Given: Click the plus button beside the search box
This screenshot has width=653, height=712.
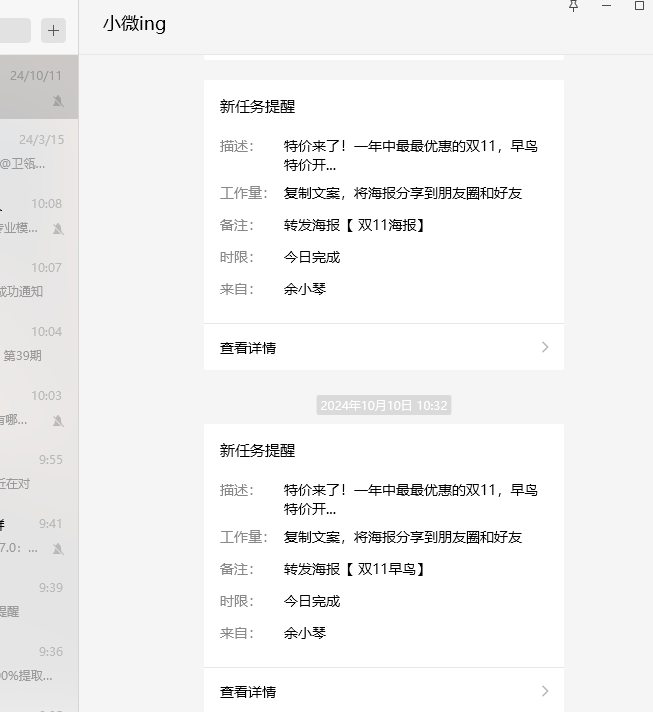Looking at the screenshot, I should [x=54, y=30].
